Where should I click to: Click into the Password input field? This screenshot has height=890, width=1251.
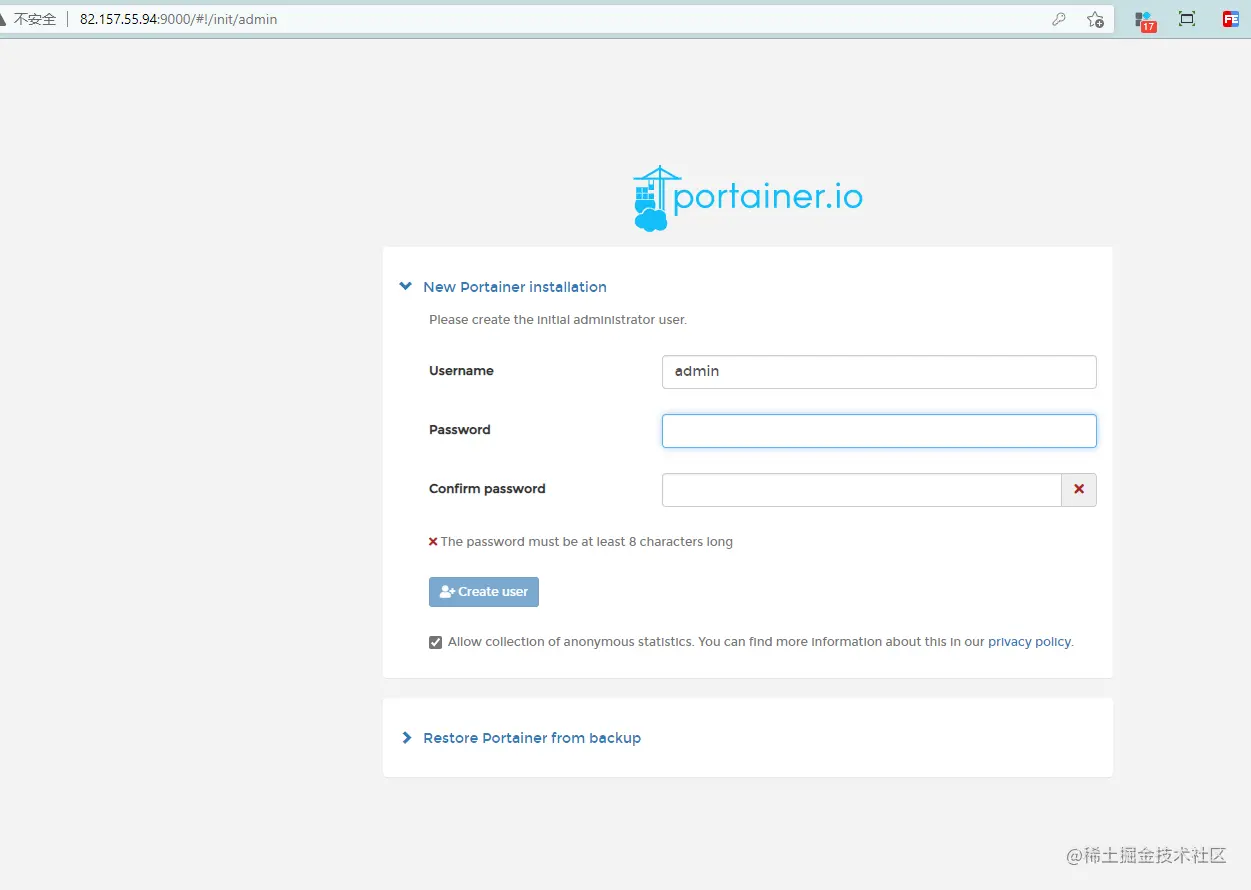[879, 431]
